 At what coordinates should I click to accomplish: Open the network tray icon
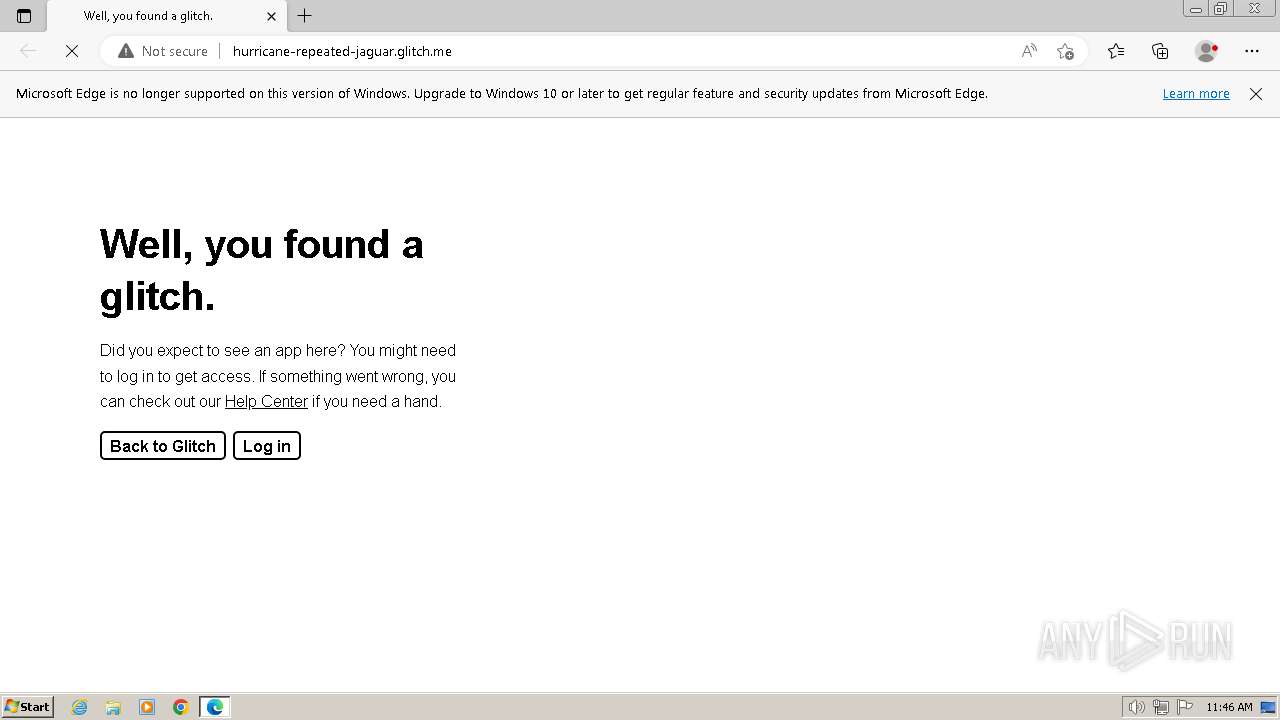tap(1161, 707)
